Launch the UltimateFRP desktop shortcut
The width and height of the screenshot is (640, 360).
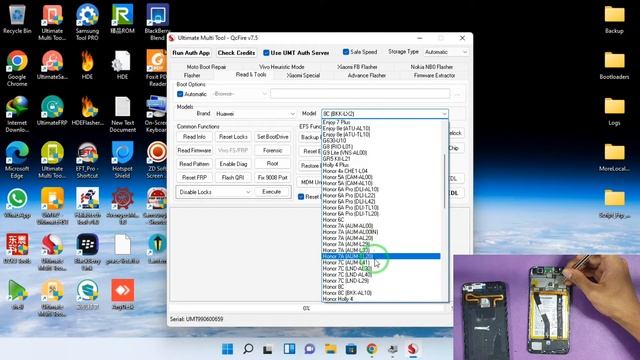[52, 111]
